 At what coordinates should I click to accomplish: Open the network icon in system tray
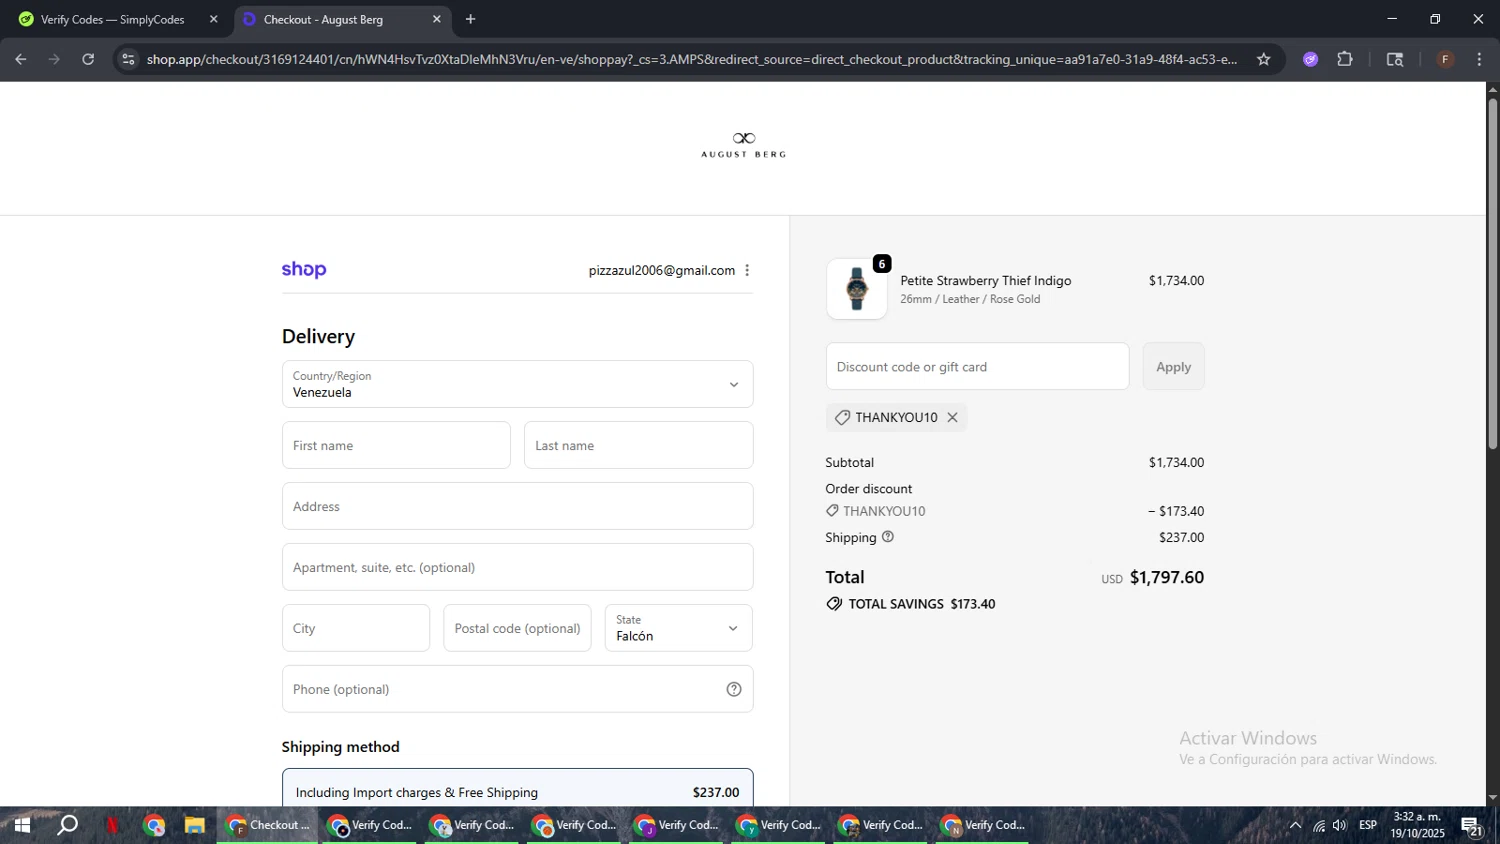tap(1318, 825)
